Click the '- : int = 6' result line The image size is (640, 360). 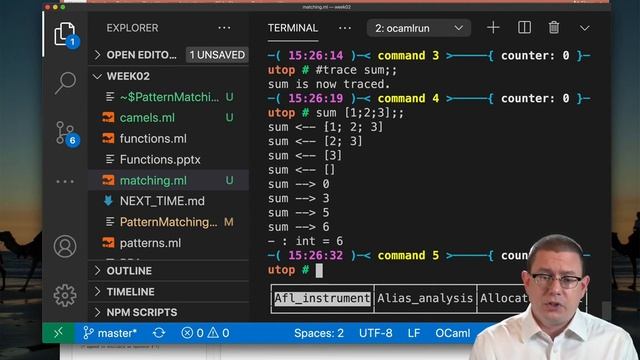click(x=305, y=241)
